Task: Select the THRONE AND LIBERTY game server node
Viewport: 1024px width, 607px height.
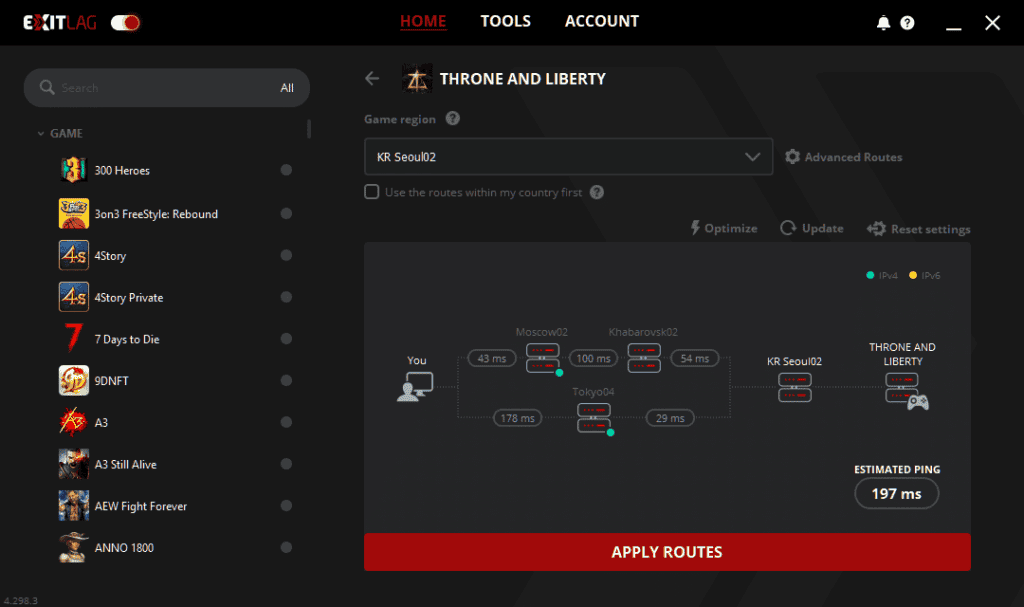Action: click(x=905, y=390)
